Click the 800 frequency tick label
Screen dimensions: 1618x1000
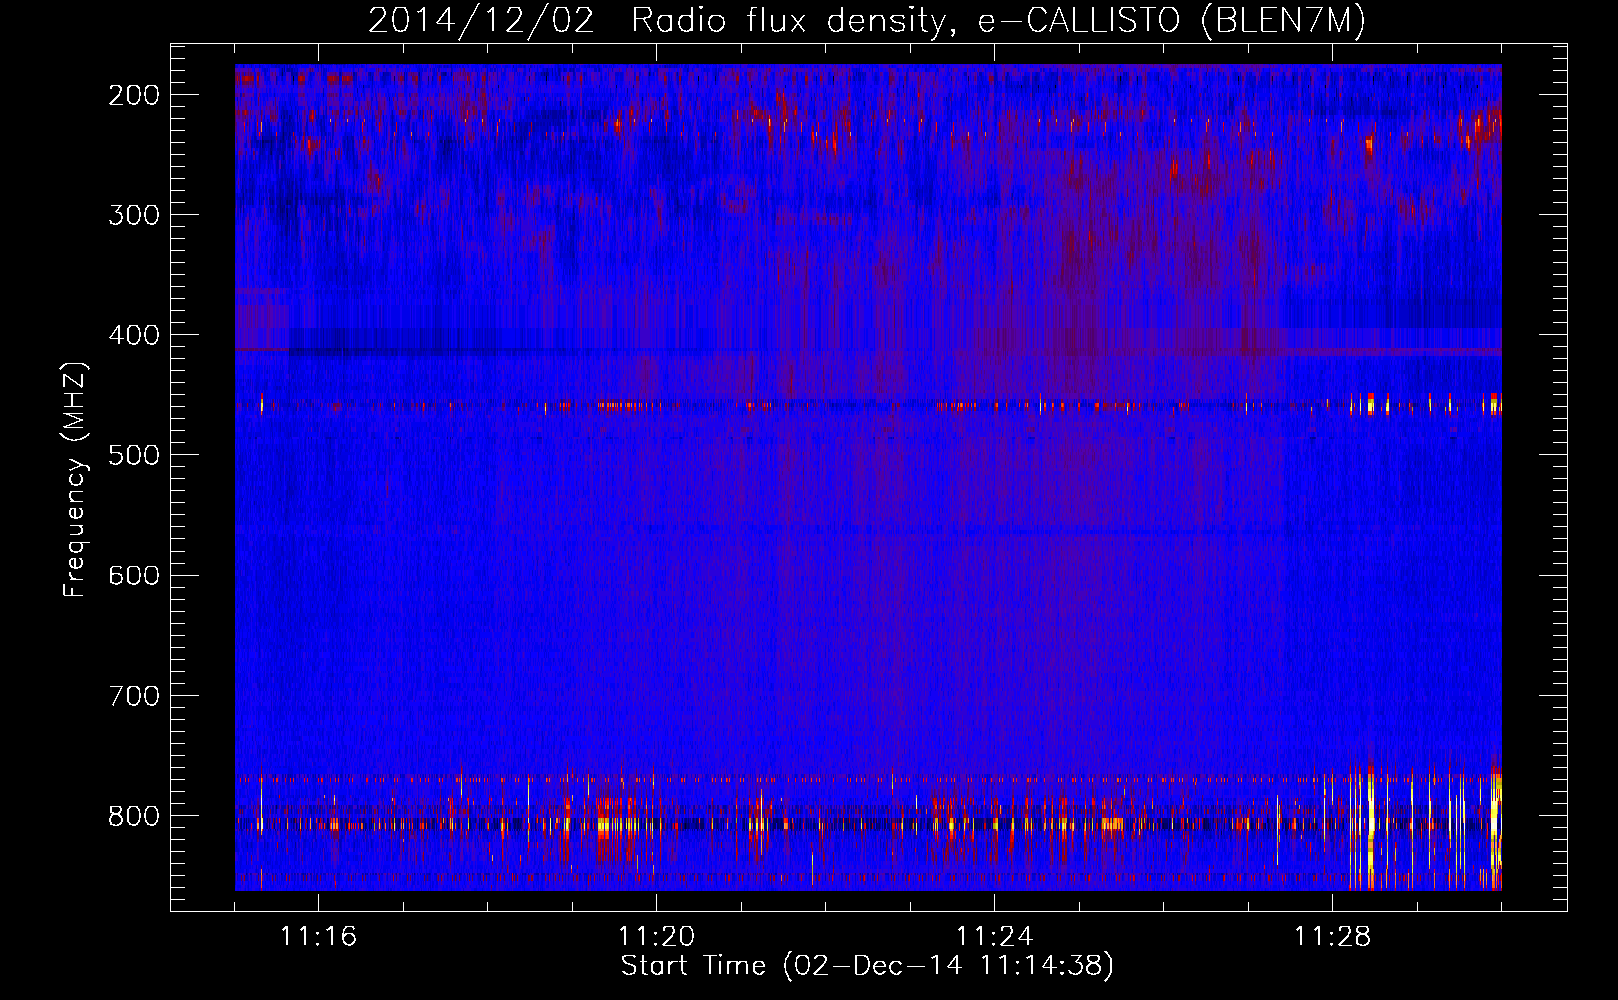point(133,816)
